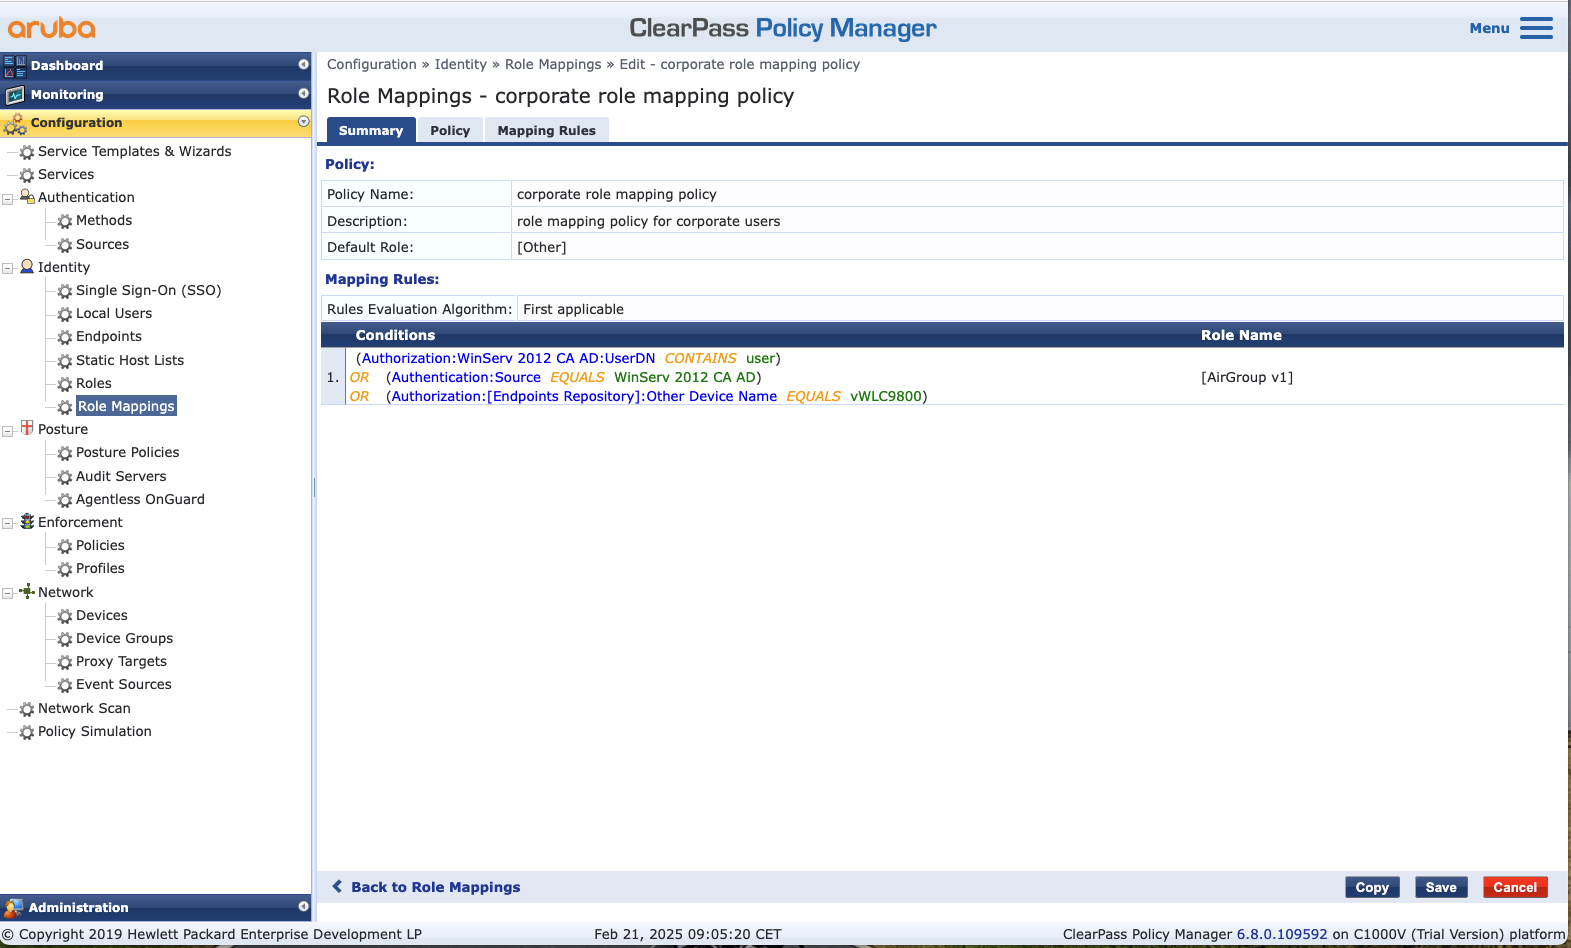Select Role Mappings in the sidebar
1571x948 pixels.
(x=126, y=406)
